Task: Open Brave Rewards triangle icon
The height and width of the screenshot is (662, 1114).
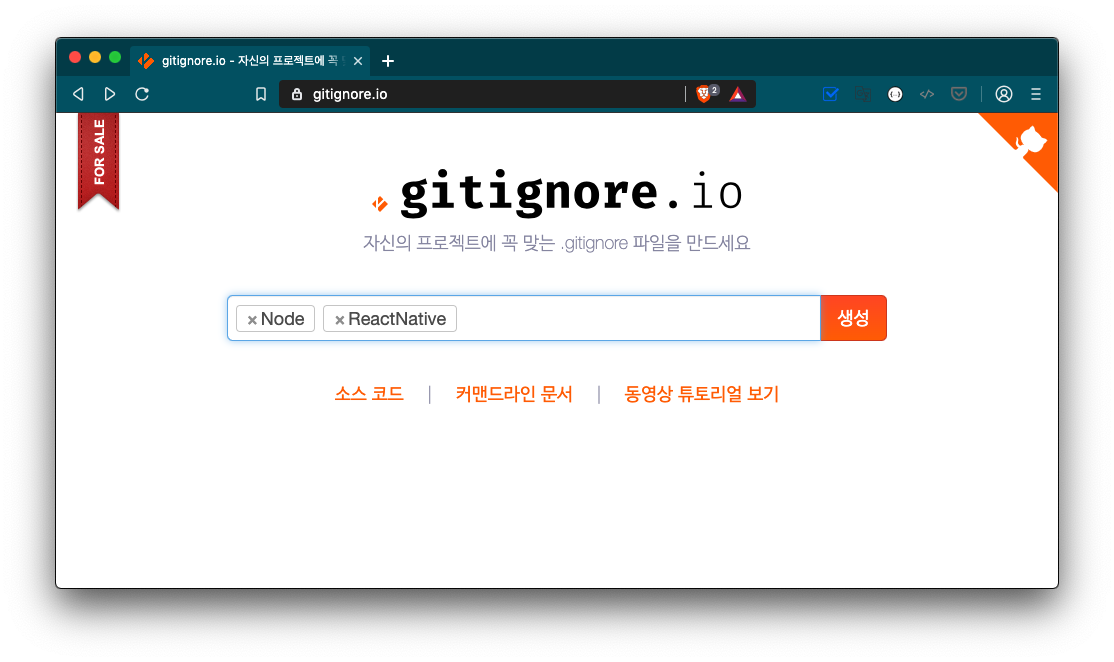Action: pos(737,94)
